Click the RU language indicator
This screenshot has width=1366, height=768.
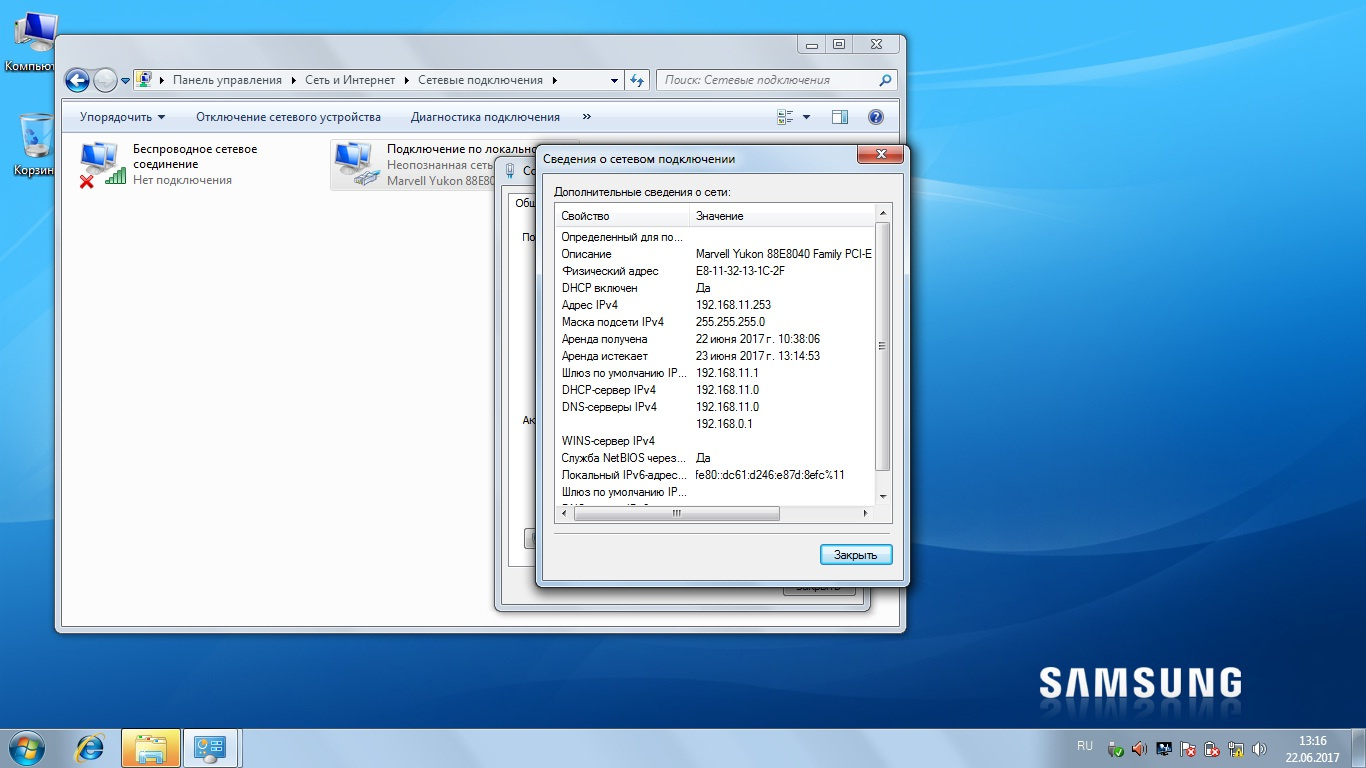[1085, 746]
